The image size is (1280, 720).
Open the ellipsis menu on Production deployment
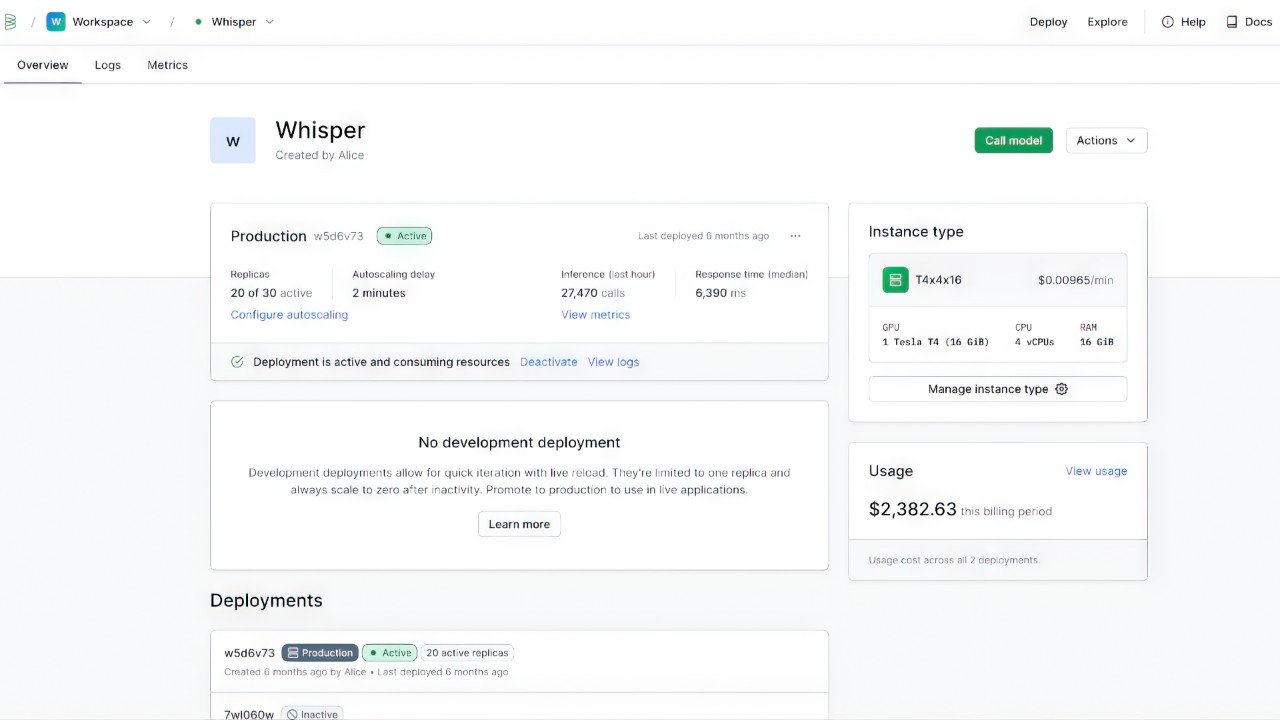[795, 236]
